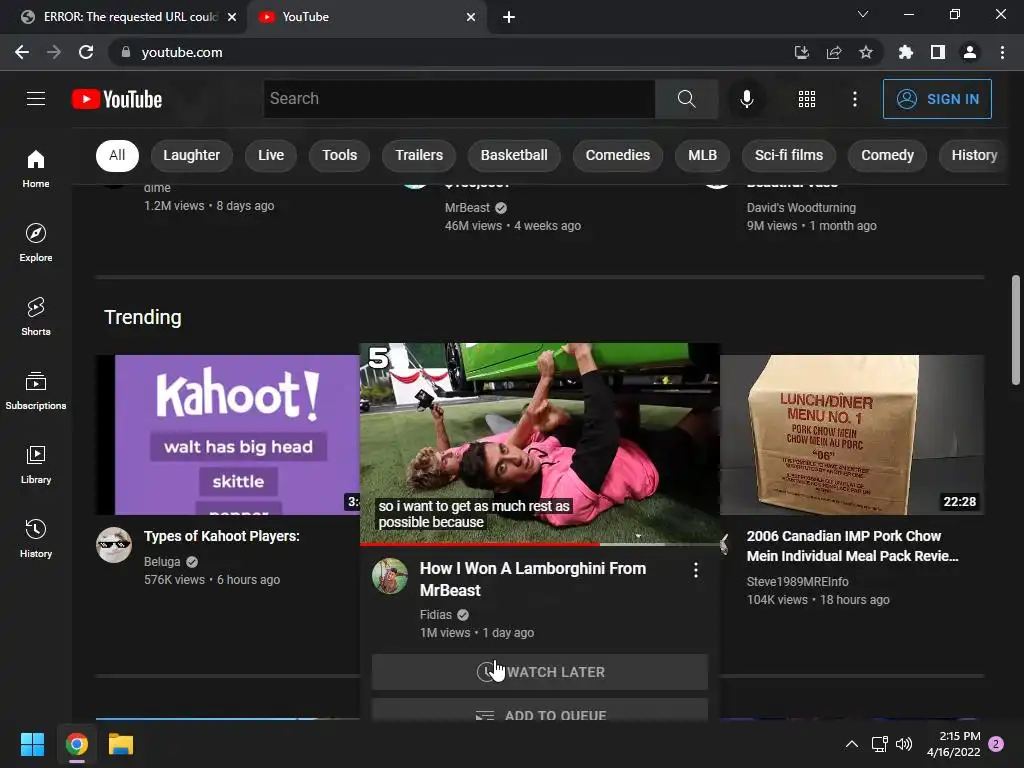Open Windows Start menu
This screenshot has height=768, width=1024.
32,744
